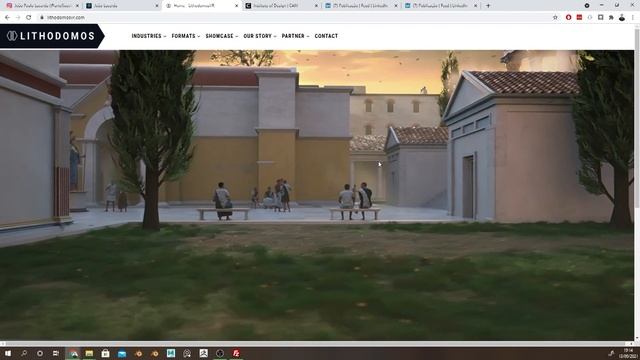Click the media control circle icon
This screenshot has height=360, width=640.
tap(587, 6)
